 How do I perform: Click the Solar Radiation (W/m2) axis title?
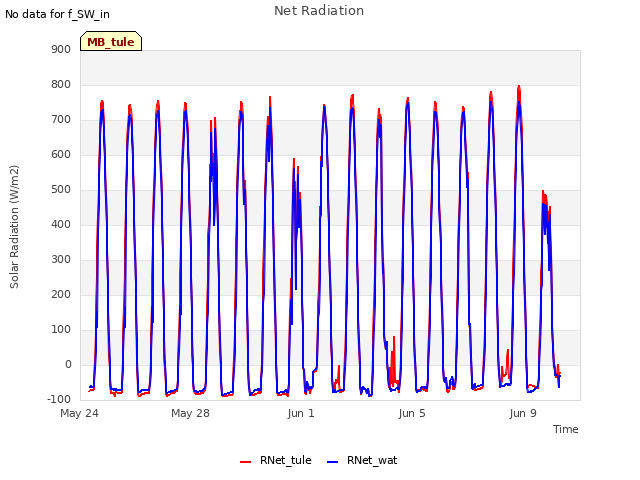14,227
